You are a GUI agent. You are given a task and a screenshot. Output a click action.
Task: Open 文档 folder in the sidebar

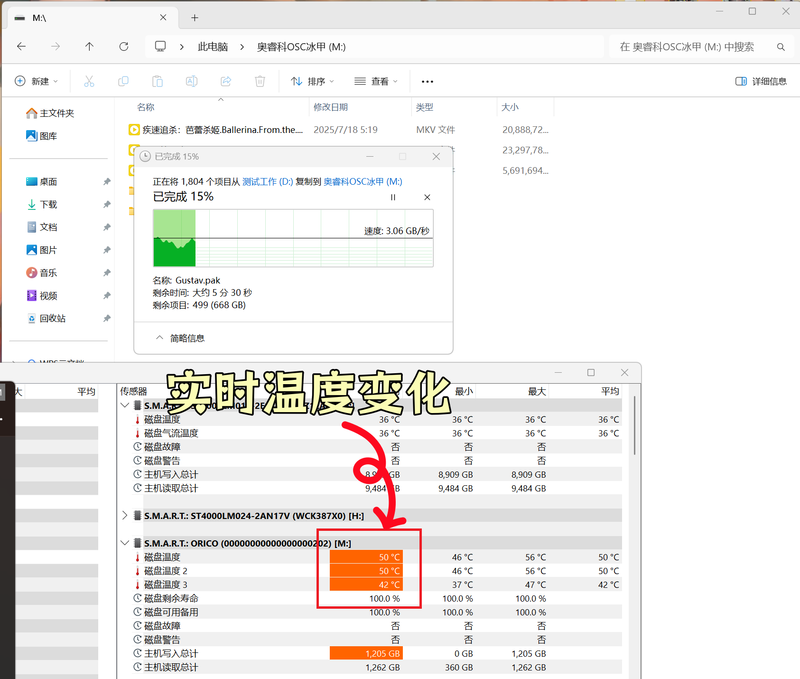(x=41, y=227)
